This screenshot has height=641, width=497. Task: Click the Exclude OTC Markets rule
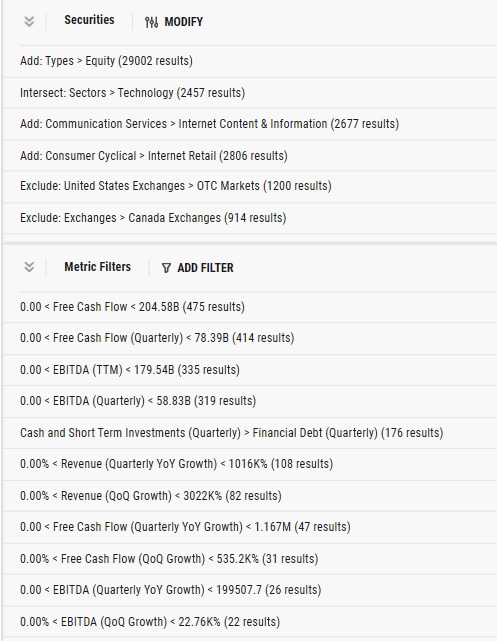pyautogui.click(x=250, y=186)
